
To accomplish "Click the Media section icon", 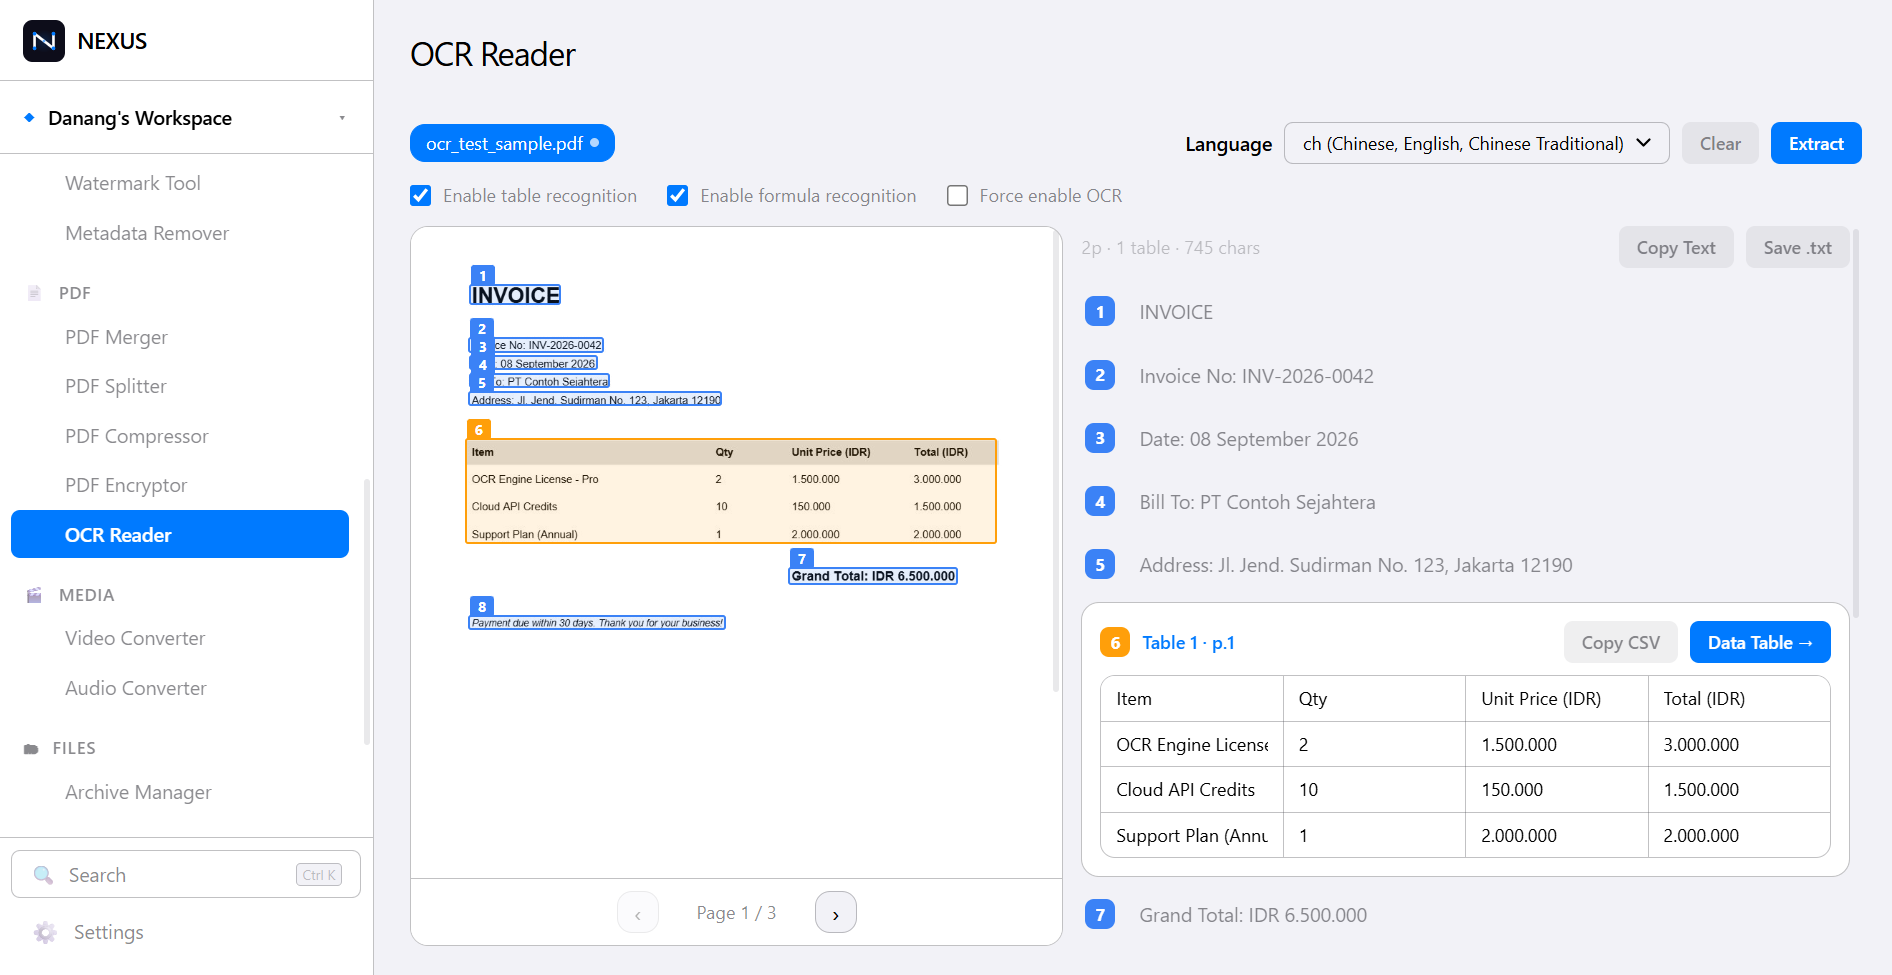I will coord(34,595).
